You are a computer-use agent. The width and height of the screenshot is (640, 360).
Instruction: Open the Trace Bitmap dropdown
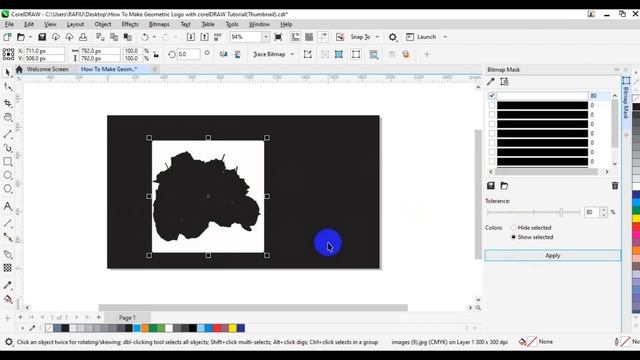point(292,54)
